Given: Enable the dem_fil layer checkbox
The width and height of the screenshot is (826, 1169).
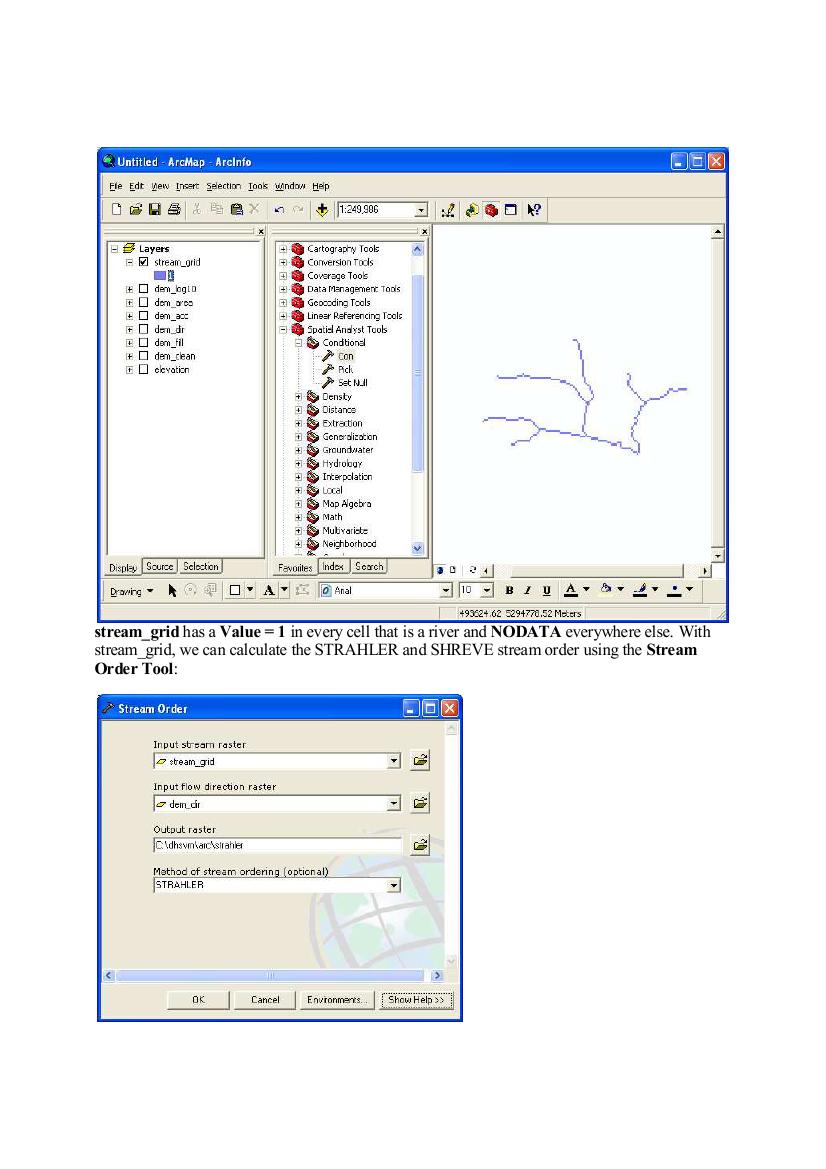Looking at the screenshot, I should [144, 343].
